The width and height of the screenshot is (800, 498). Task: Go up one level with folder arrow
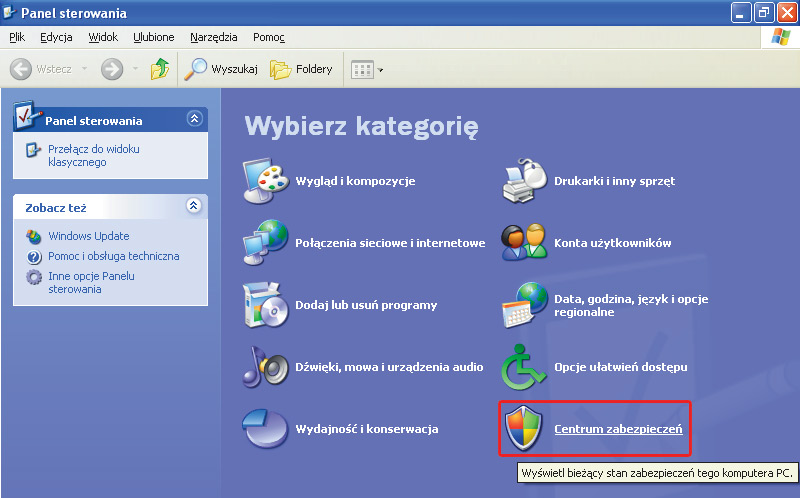click(x=160, y=69)
